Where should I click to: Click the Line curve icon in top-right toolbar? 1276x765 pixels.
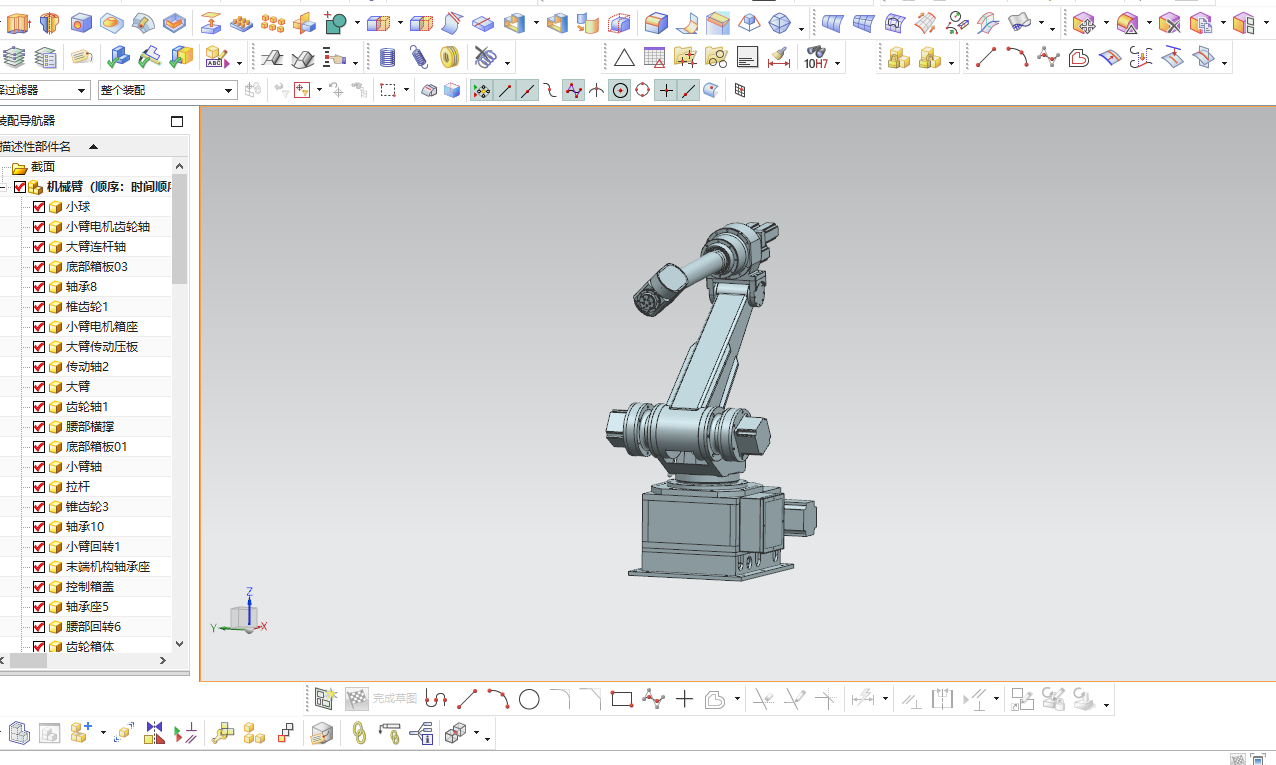(986, 58)
